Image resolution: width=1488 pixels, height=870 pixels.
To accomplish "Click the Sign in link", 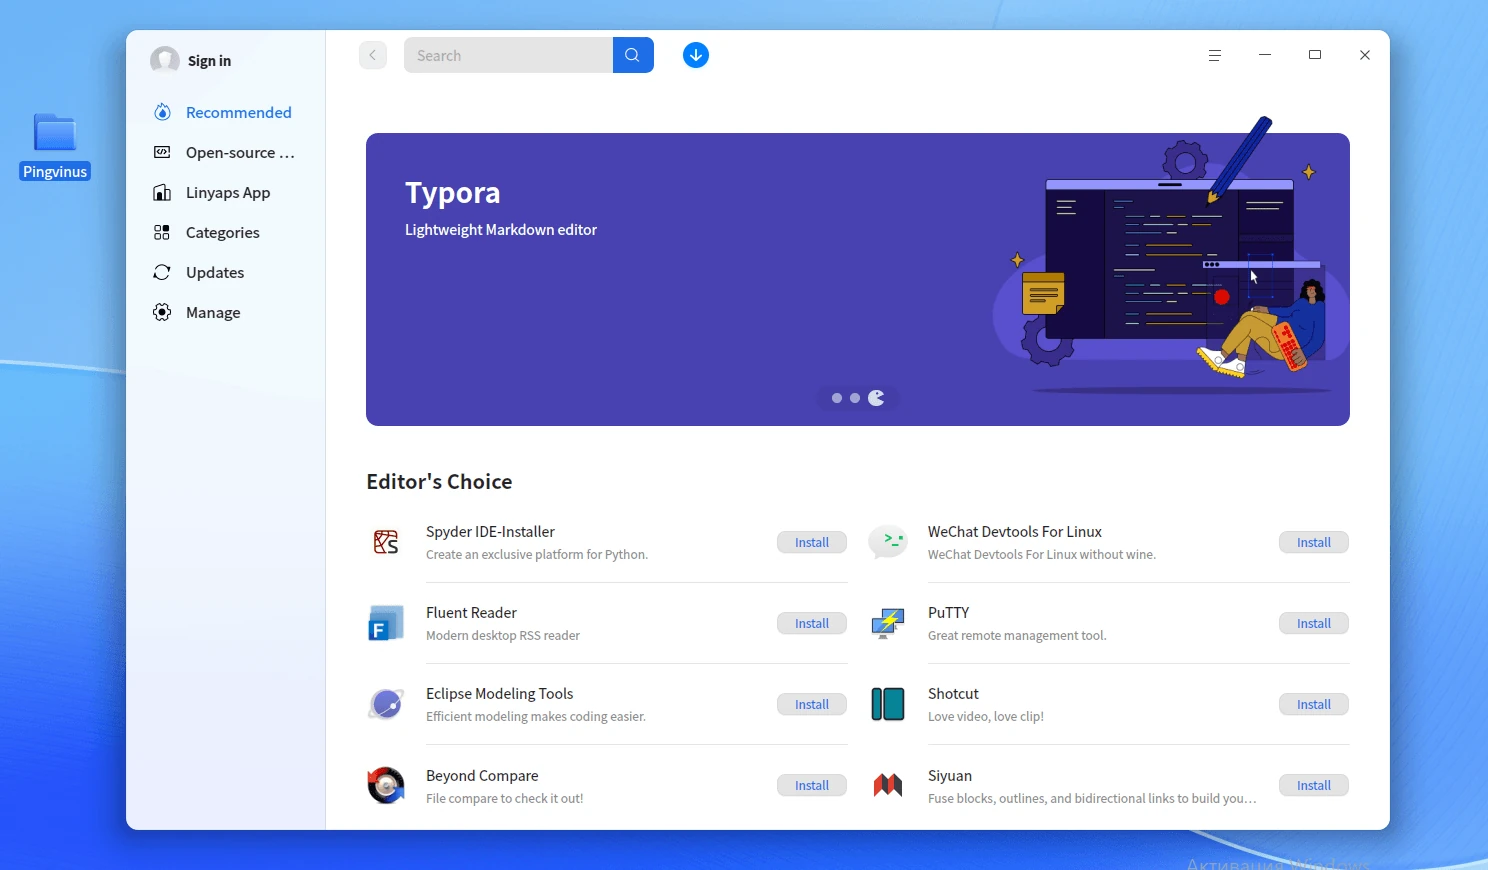I will click(209, 61).
